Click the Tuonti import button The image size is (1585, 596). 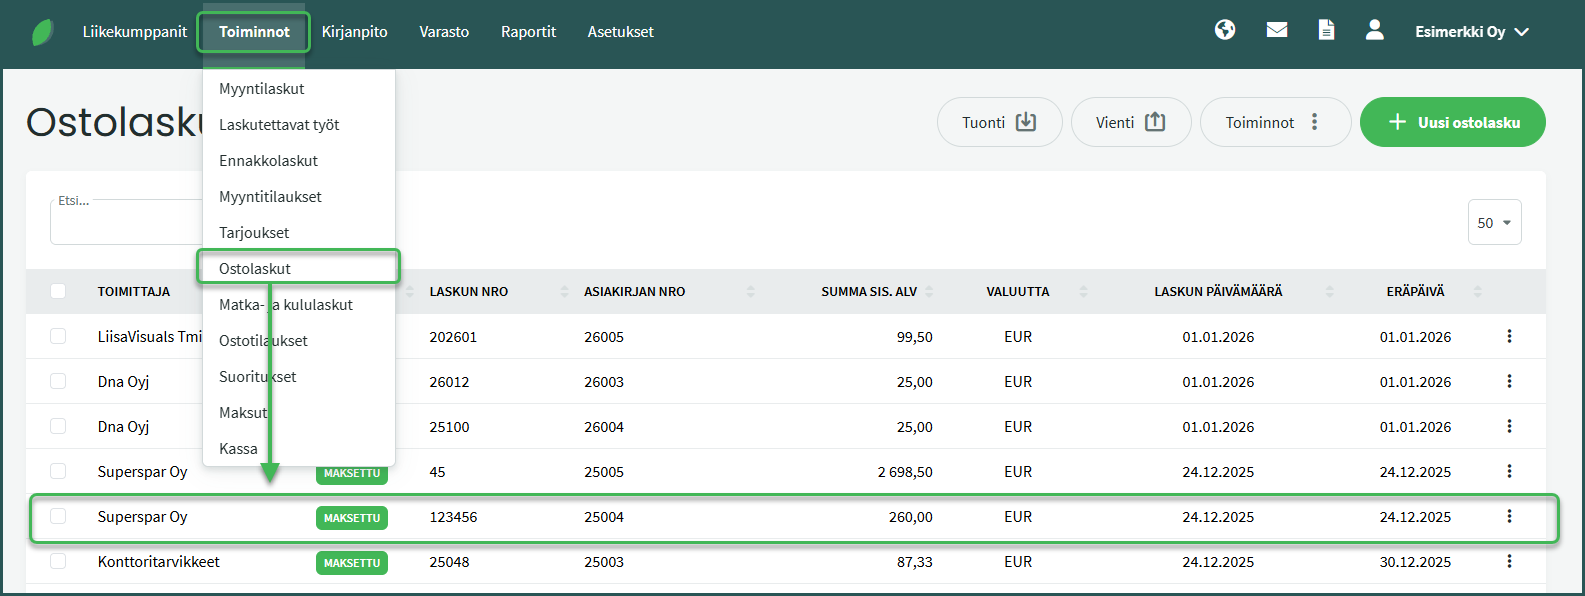pyautogui.click(x=998, y=122)
